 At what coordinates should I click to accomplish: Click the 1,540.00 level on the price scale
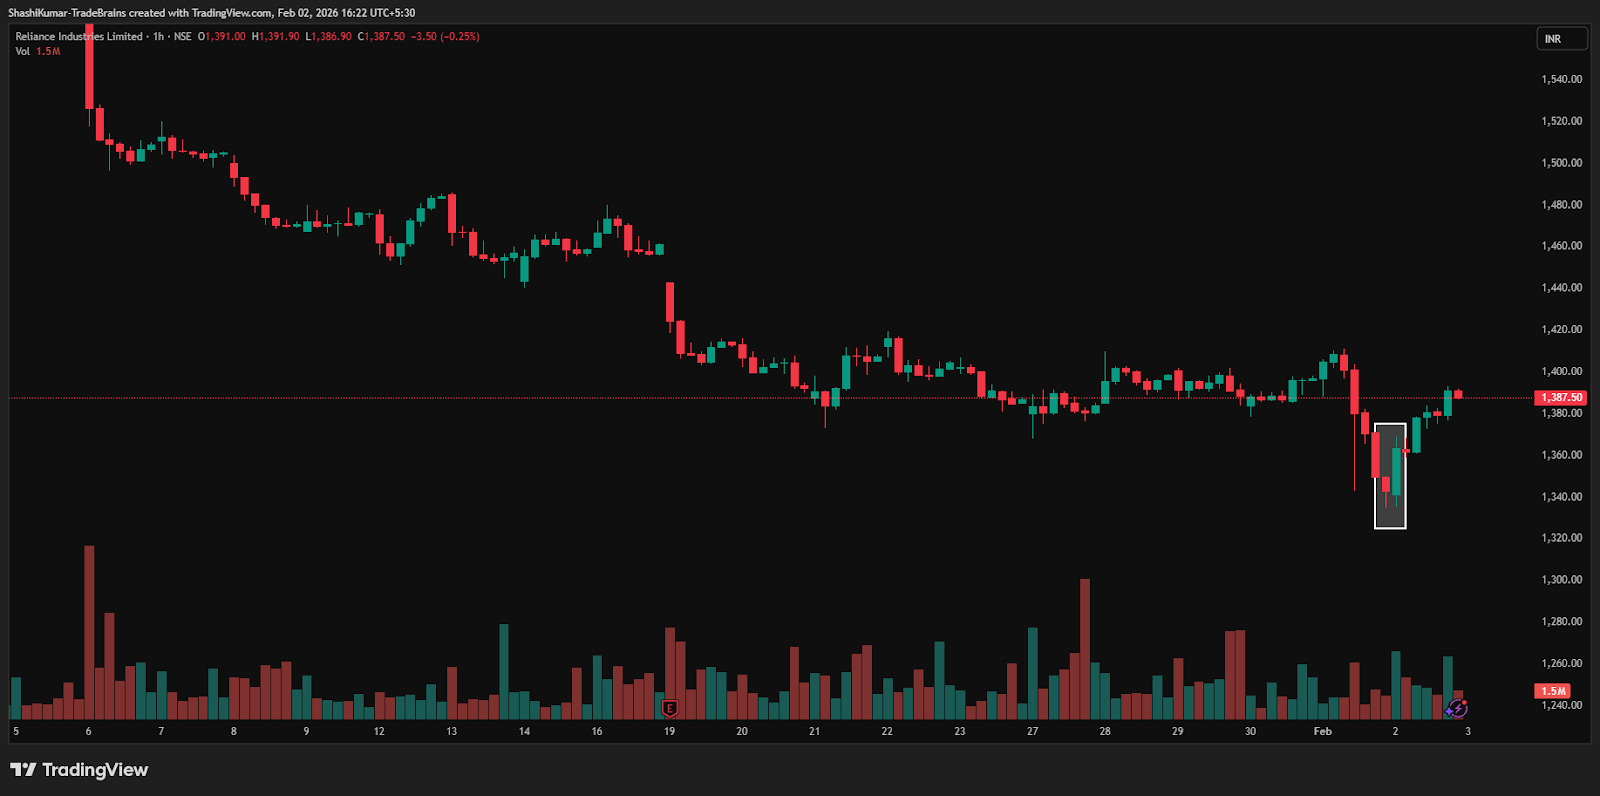point(1561,79)
